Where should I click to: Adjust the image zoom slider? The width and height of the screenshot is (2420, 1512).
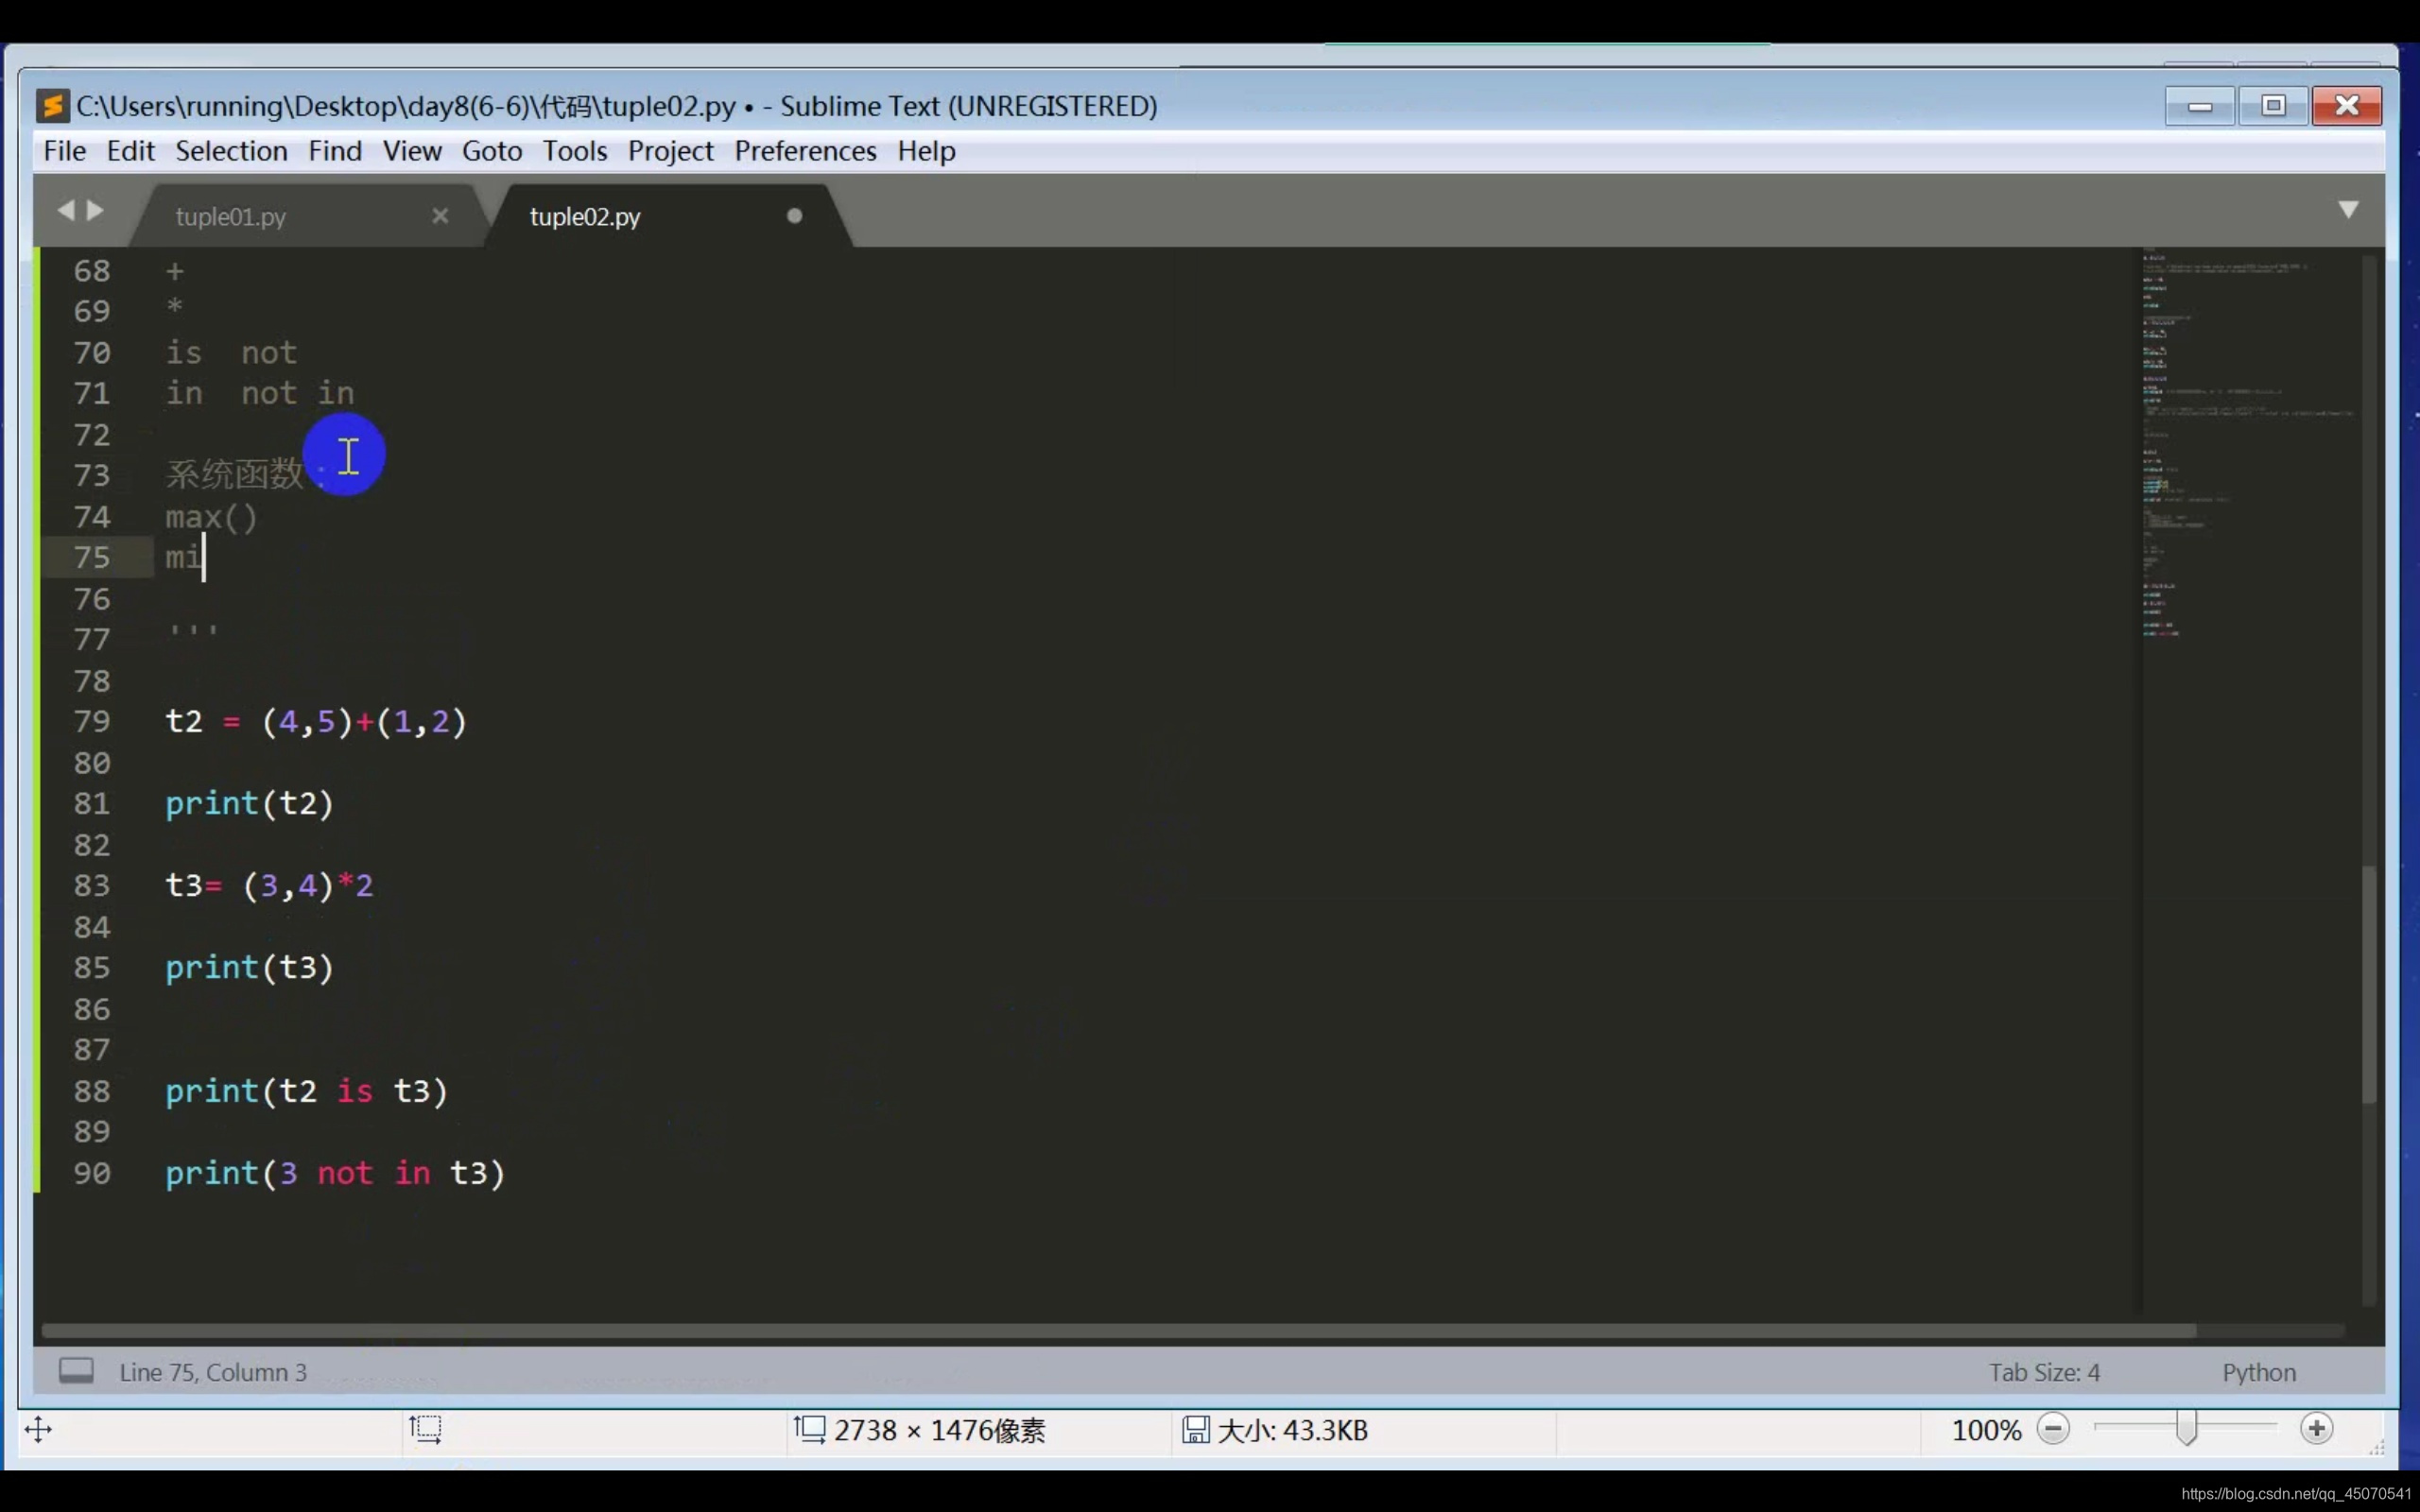coord(2186,1429)
